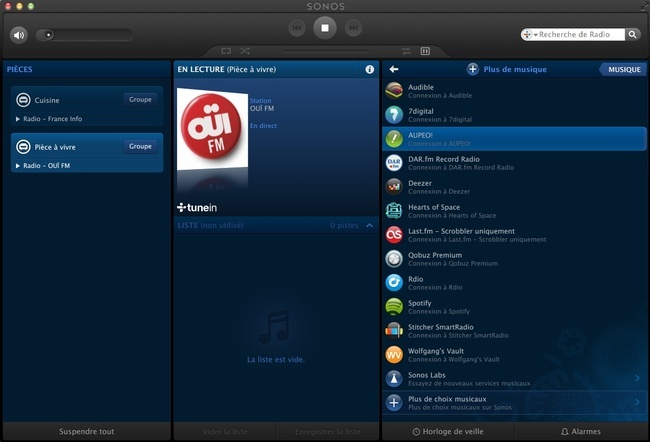Screen dimensions: 650x442
Task: Select the Spotify service icon
Action: [394, 307]
